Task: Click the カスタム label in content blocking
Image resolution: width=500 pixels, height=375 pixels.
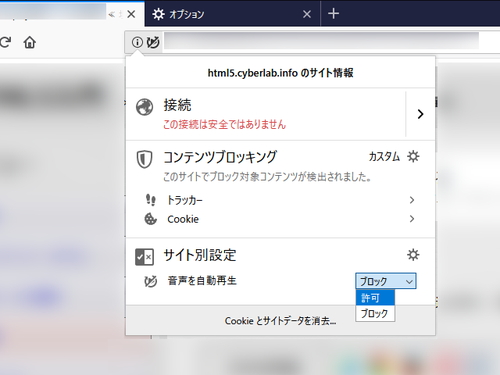Action: coord(384,156)
